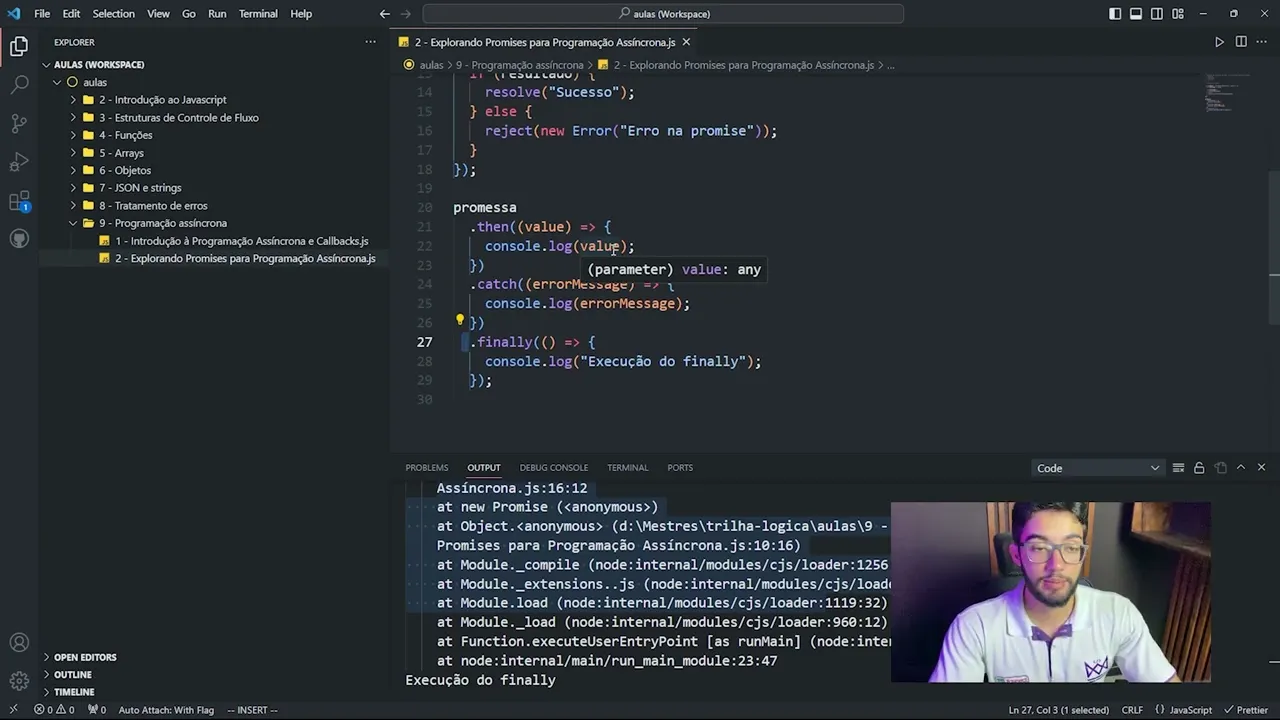Change cursor position via Ln 27, Col 3
Viewport: 1280px width, 720px height.
pos(1059,710)
